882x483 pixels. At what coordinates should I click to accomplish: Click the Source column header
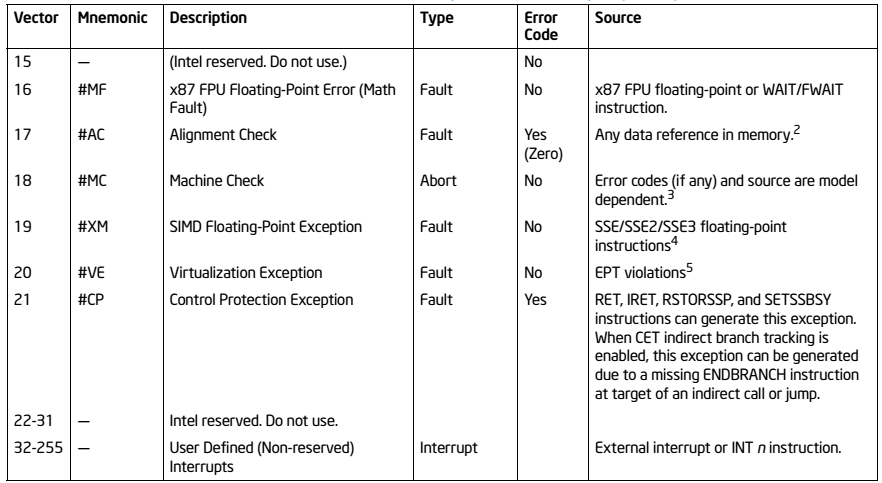(618, 18)
